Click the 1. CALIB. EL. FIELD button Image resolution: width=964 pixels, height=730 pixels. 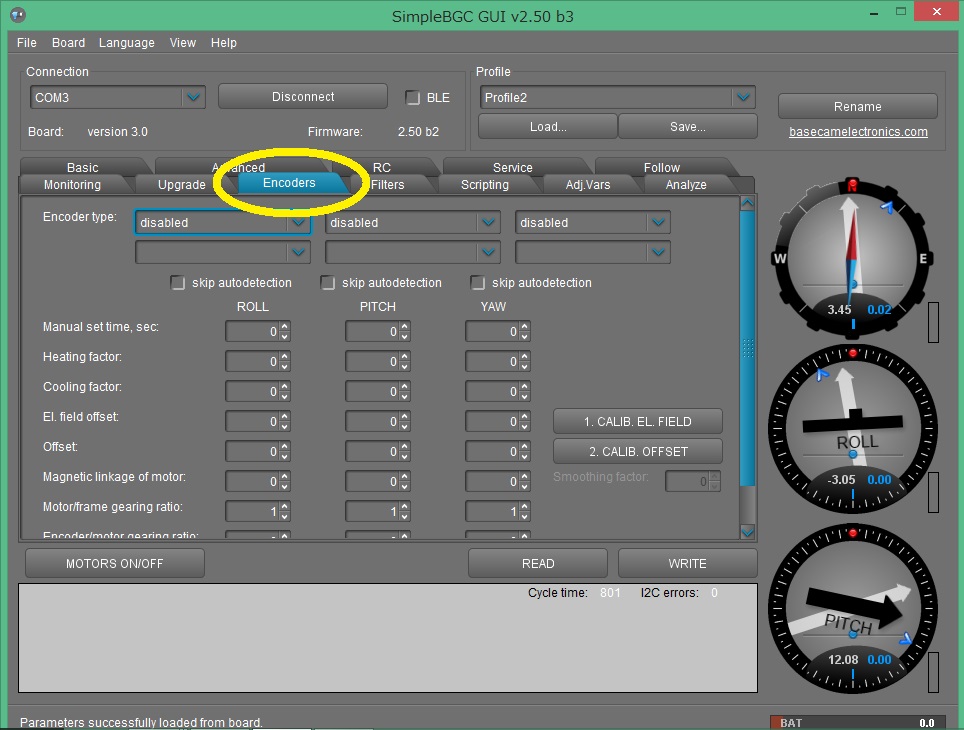[638, 422]
